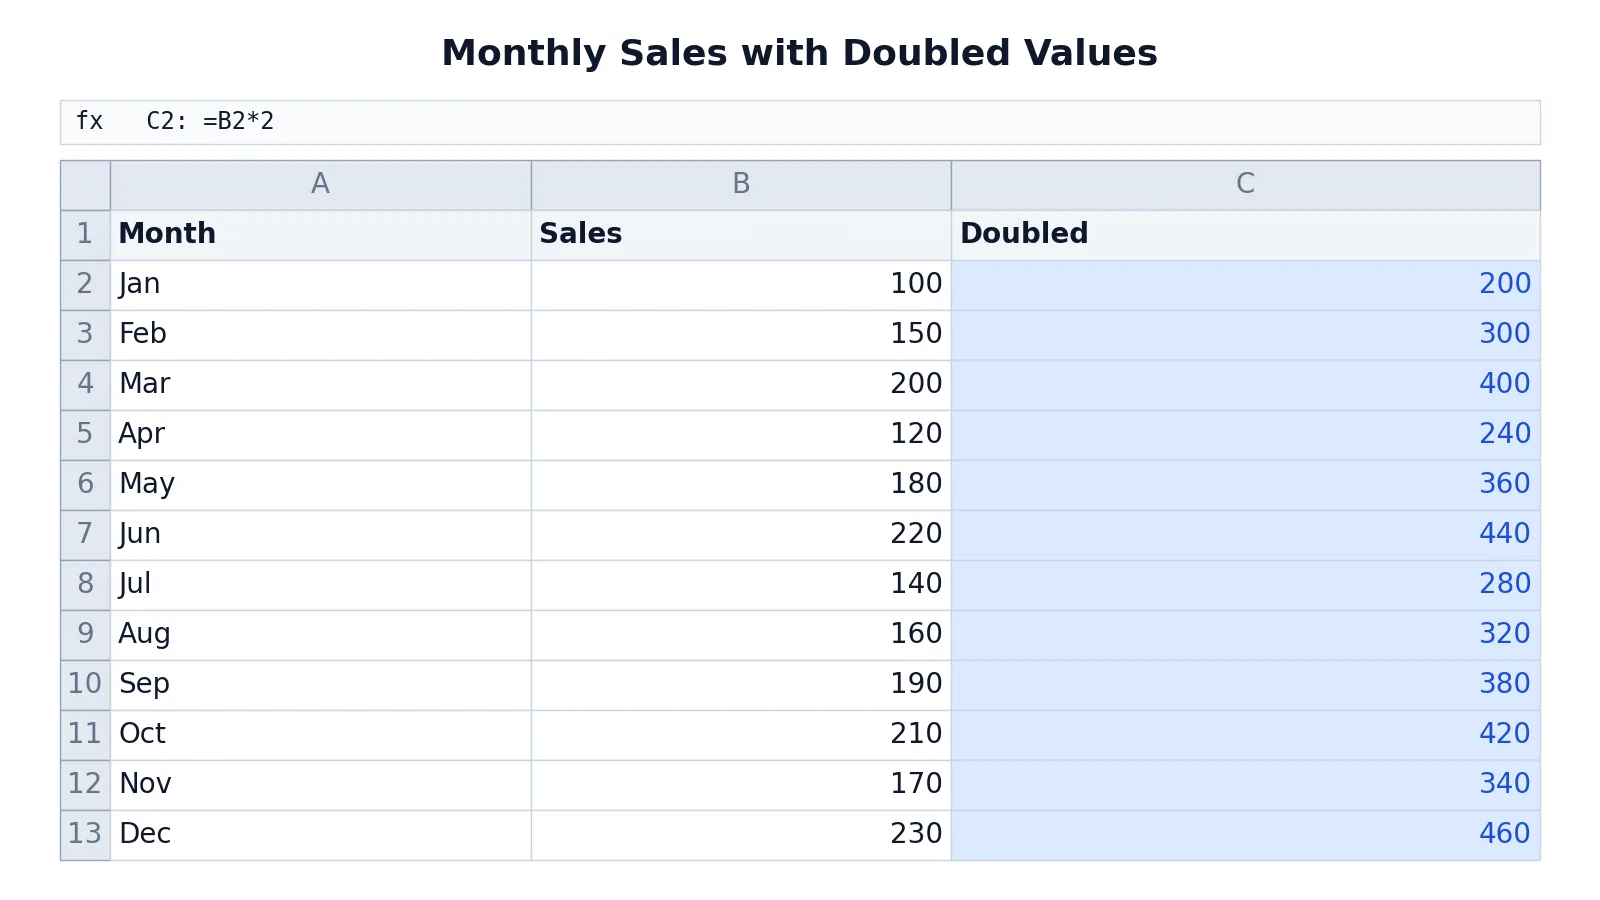Image resolution: width=1600 pixels, height=900 pixels.
Task: Select column B header
Action: tap(741, 185)
